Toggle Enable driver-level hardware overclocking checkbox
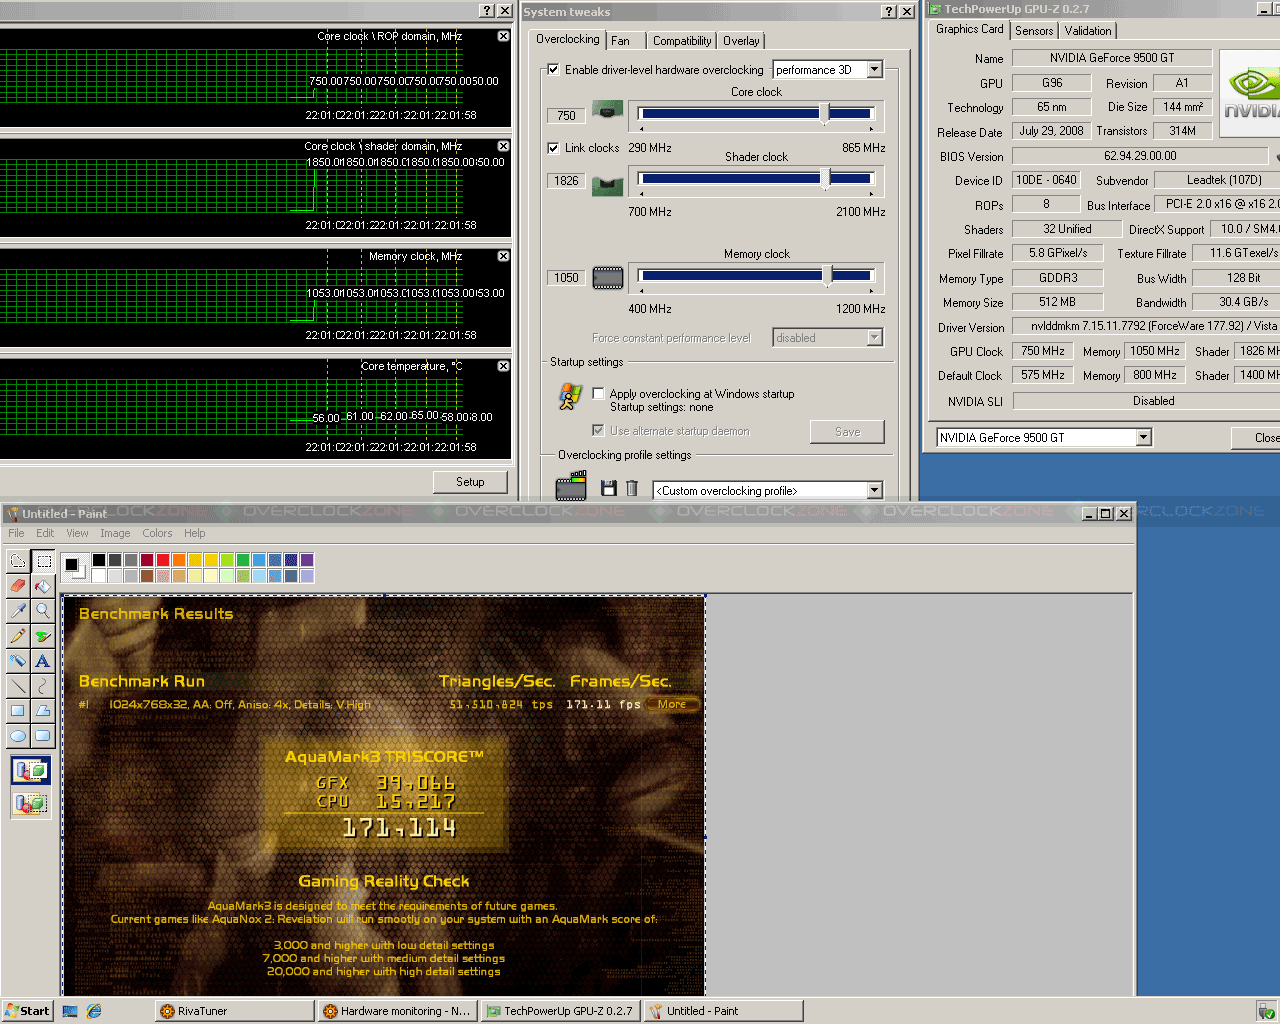1280x1024 pixels. click(x=553, y=70)
